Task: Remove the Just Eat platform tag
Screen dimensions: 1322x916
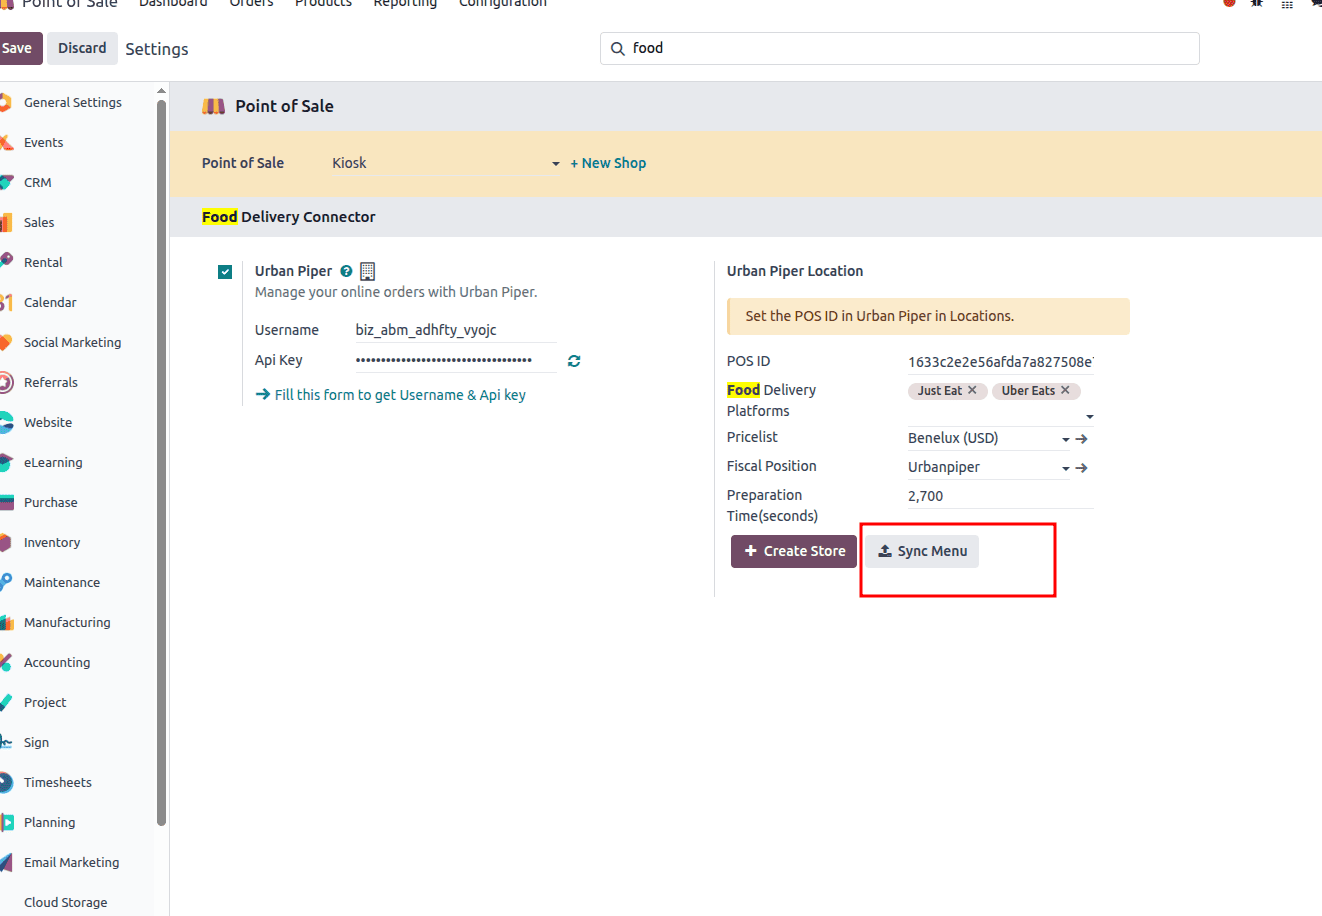Action: click(x=972, y=390)
